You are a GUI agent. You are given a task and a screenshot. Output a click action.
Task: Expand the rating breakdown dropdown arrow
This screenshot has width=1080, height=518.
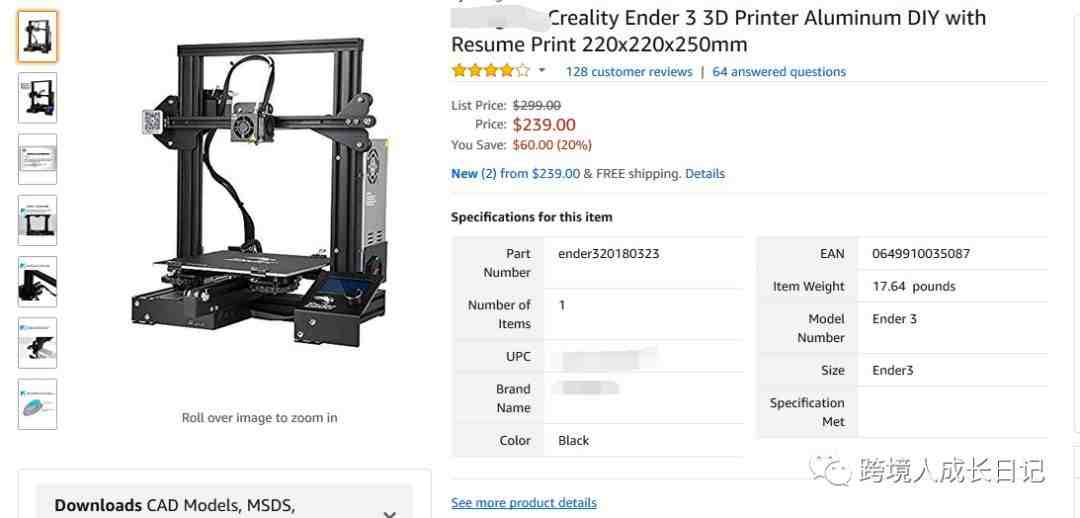coord(542,70)
